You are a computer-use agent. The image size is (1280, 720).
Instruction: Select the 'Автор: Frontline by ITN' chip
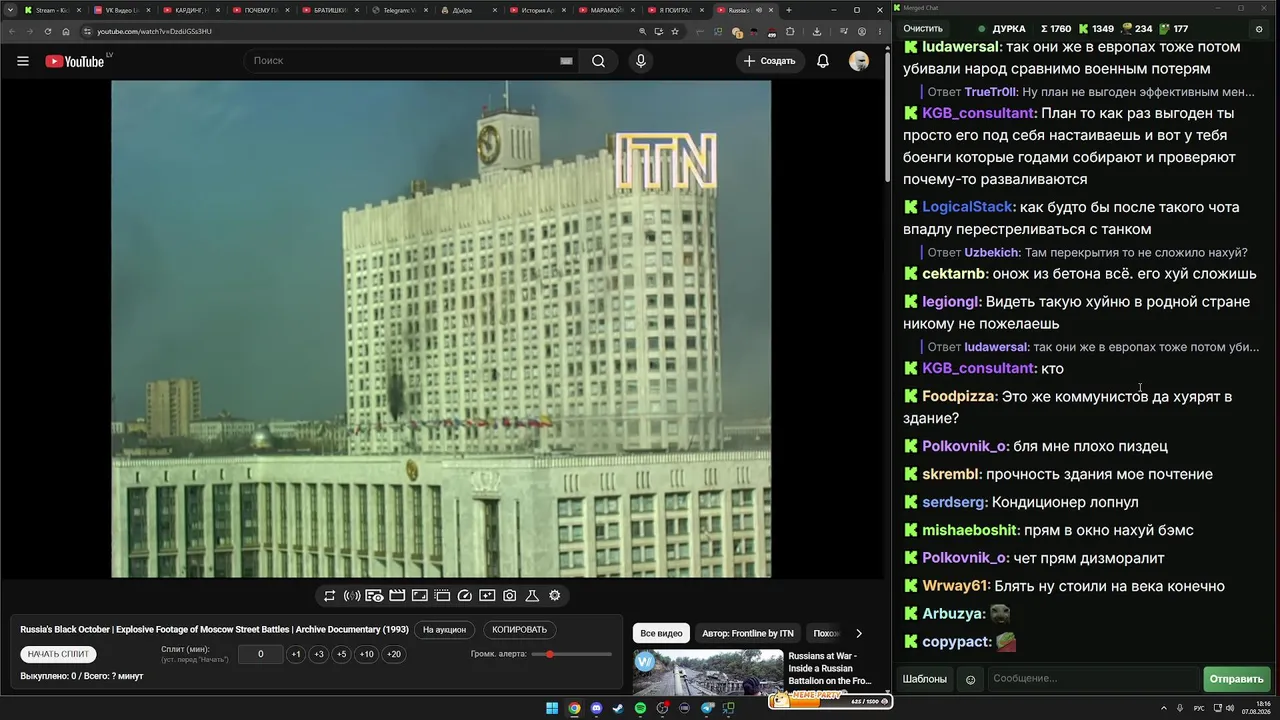[x=748, y=633]
